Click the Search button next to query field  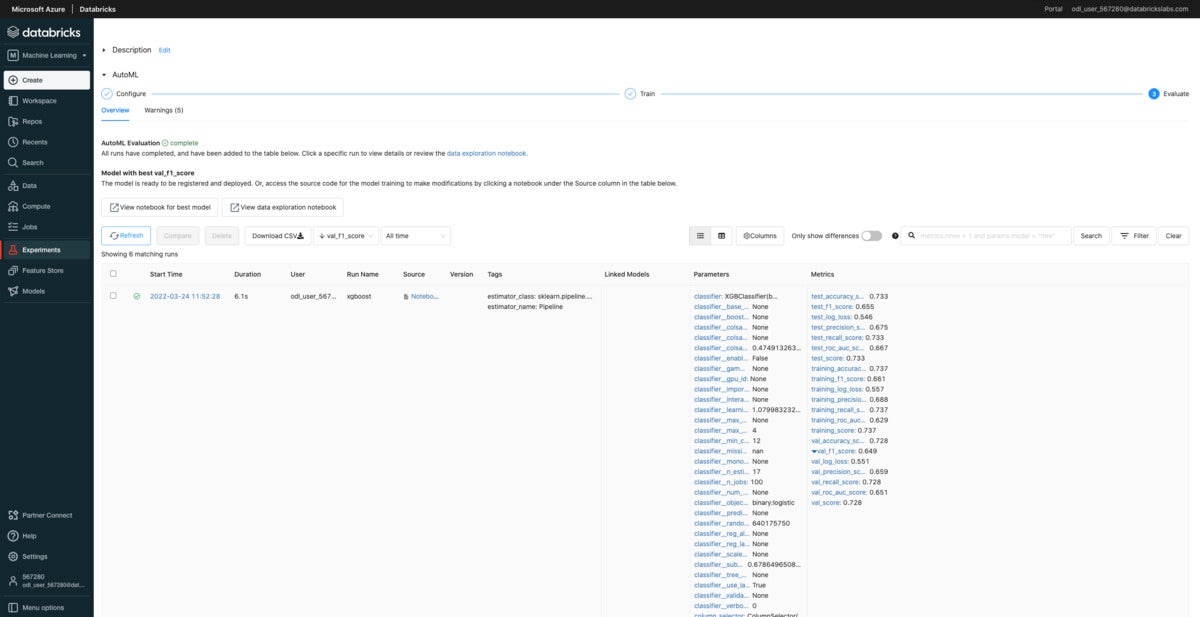pos(1091,236)
